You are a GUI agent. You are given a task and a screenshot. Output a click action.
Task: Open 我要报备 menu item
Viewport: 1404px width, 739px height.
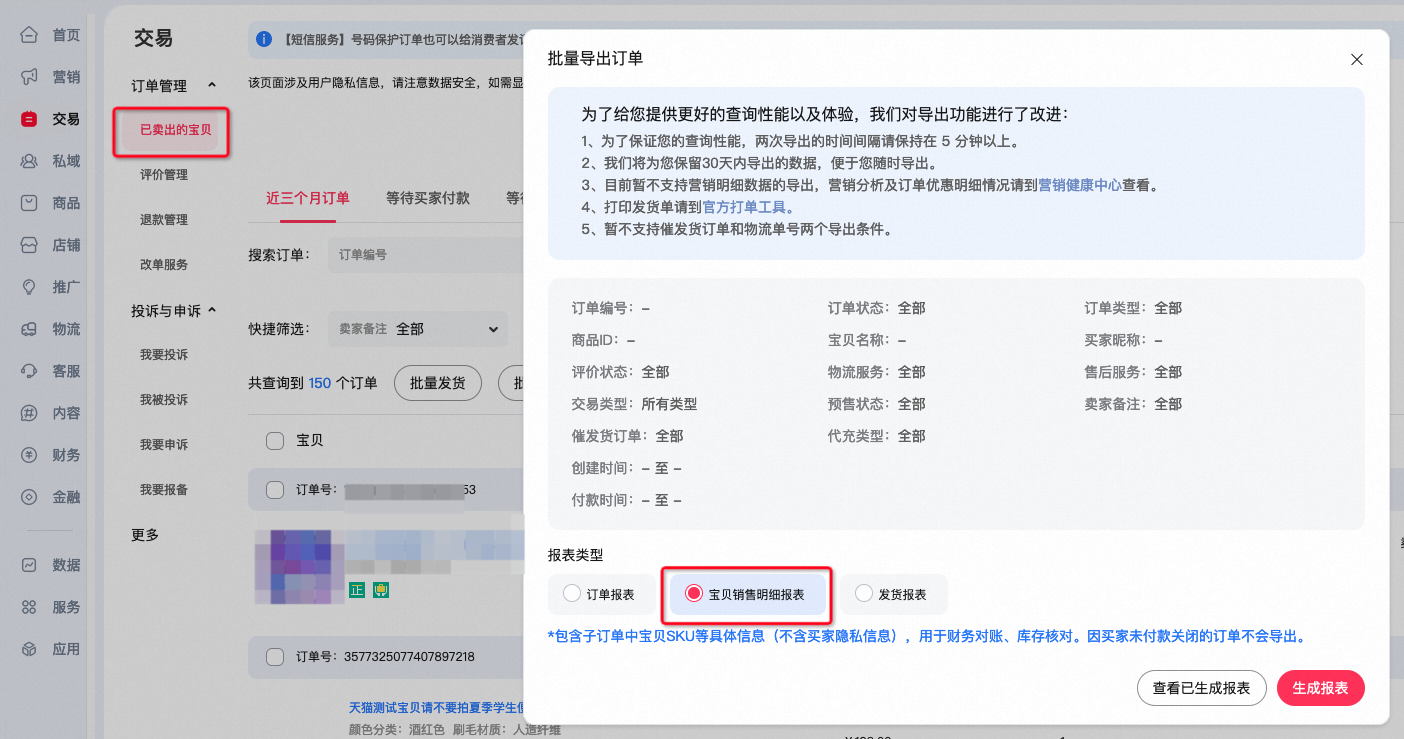[164, 490]
